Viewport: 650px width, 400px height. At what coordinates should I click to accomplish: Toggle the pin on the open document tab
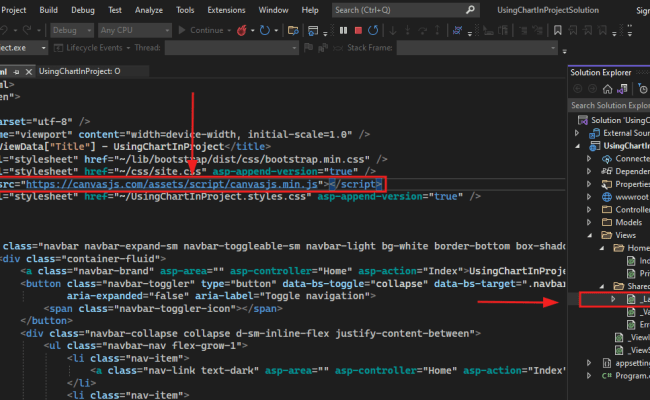[16, 72]
